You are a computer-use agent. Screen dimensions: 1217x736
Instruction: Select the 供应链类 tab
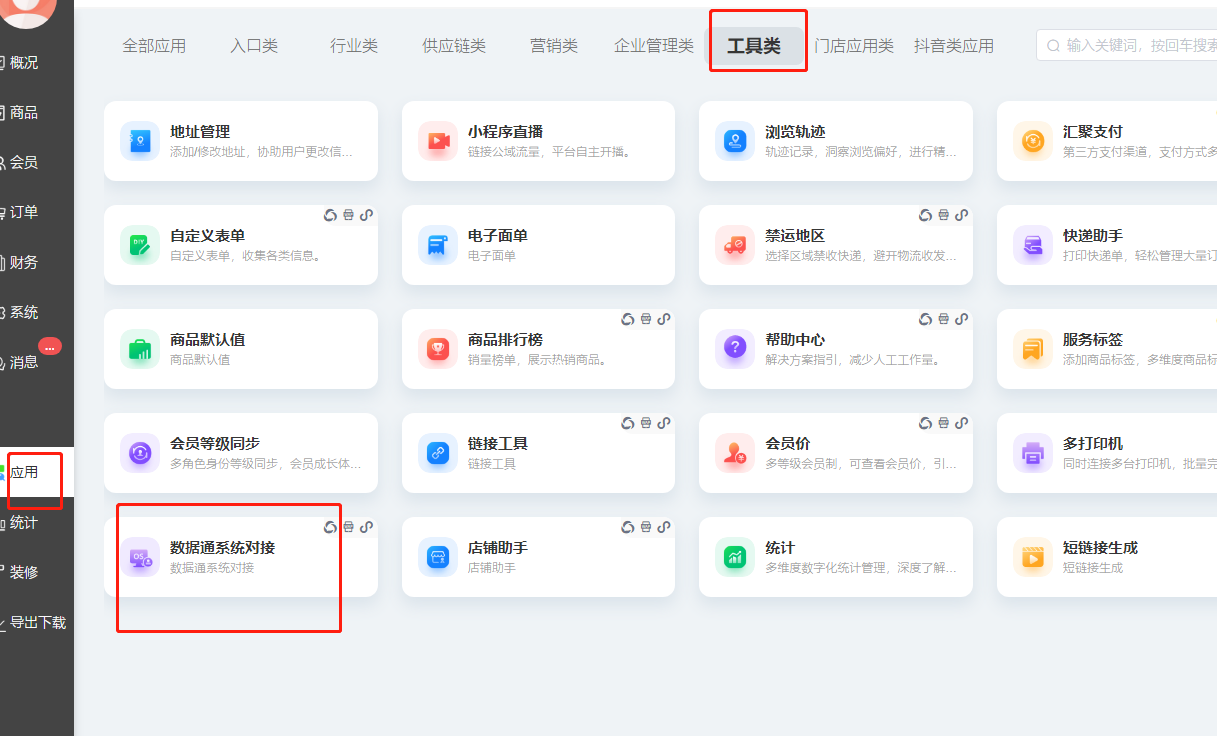(x=453, y=46)
